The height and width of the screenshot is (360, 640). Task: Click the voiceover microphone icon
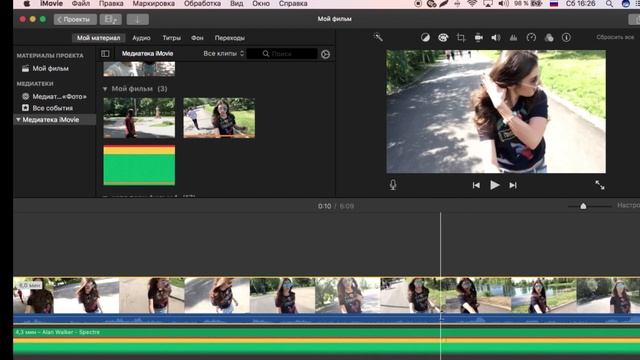pos(393,185)
